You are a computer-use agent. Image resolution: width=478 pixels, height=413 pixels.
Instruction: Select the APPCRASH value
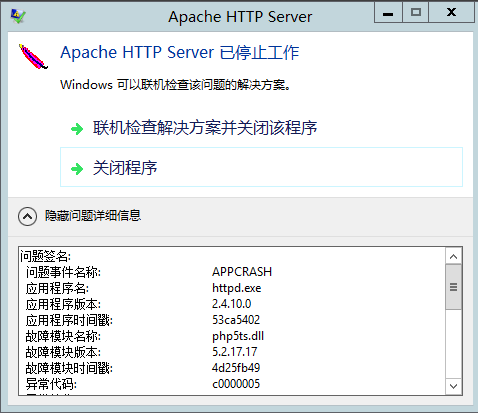242,272
